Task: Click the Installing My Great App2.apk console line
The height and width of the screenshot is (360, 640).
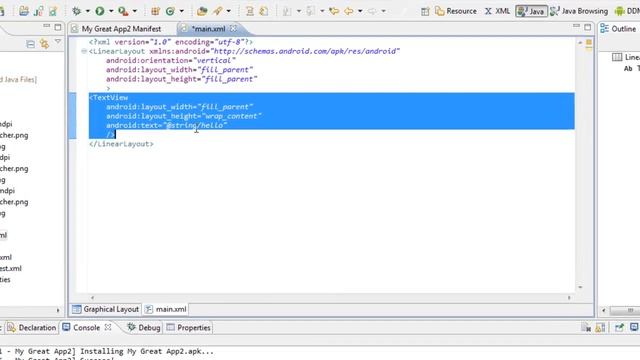Action: click(107, 351)
